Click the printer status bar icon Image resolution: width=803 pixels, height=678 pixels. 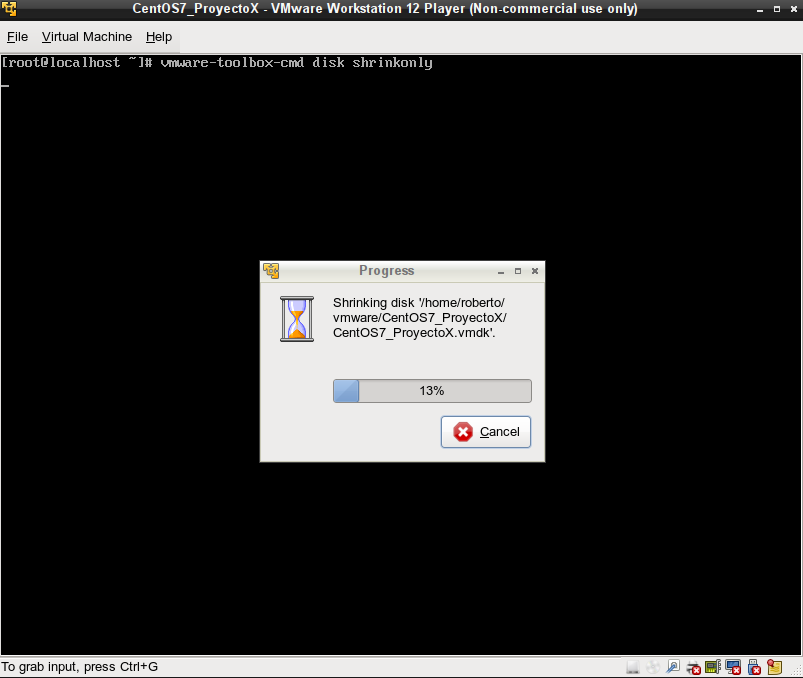[693, 667]
